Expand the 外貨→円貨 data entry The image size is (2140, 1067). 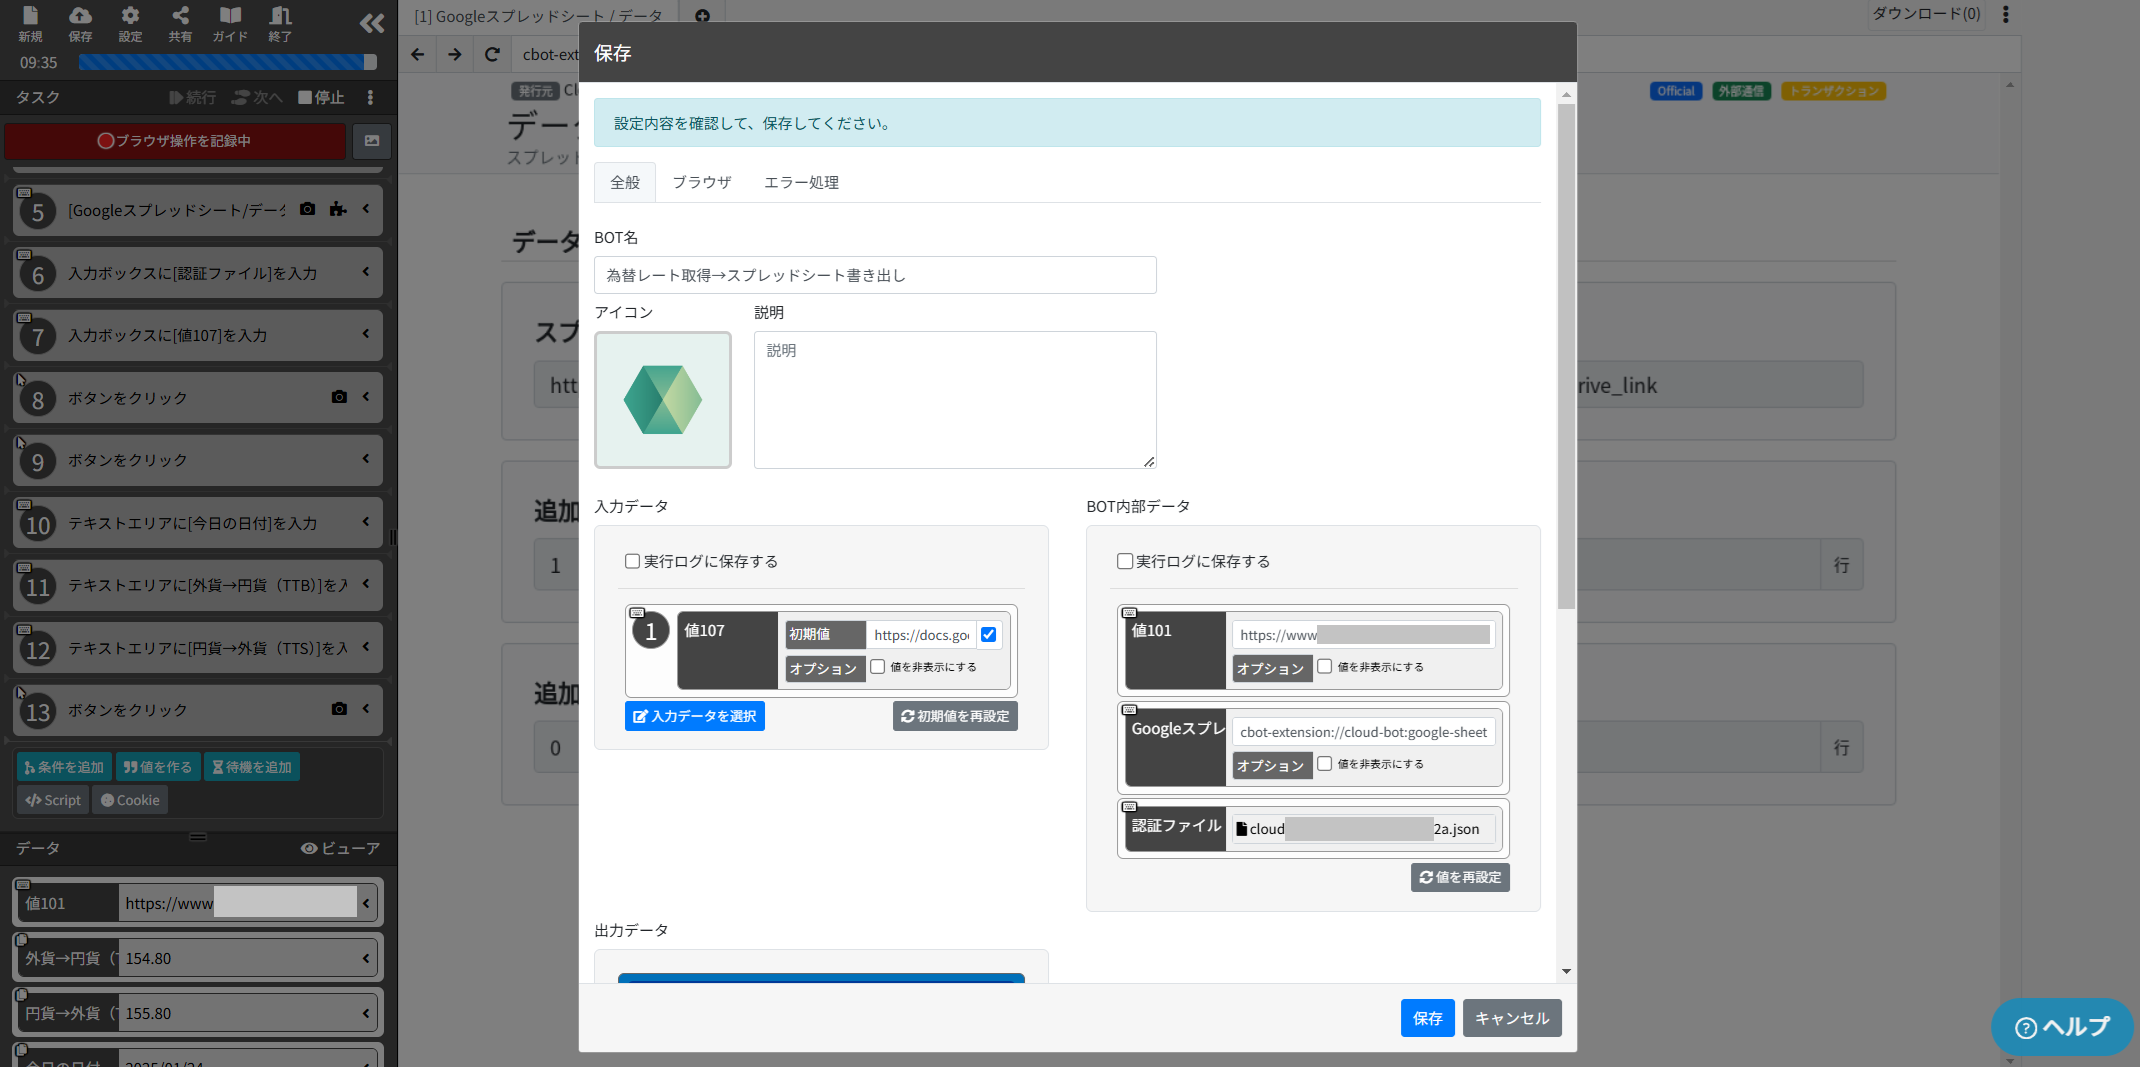click(x=364, y=957)
